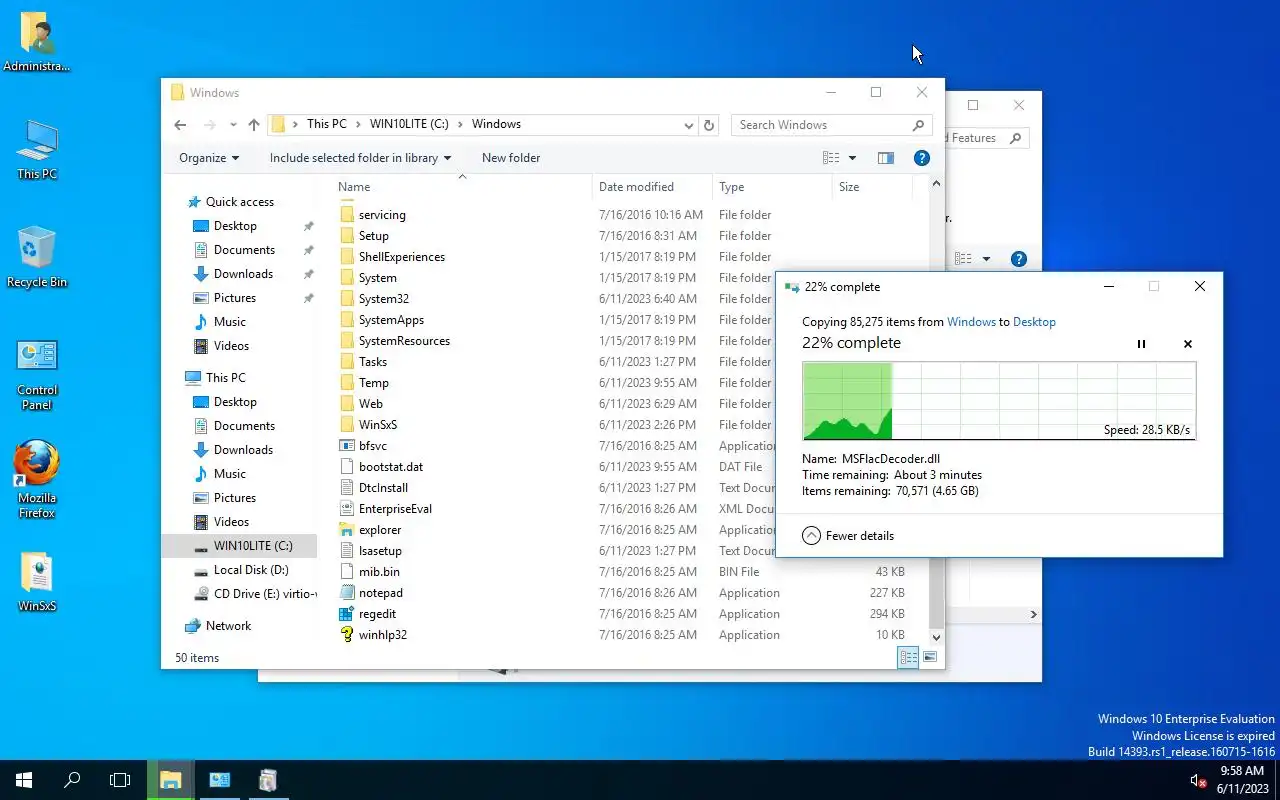Pause the file copy operation
This screenshot has width=1280, height=800.
click(1141, 344)
